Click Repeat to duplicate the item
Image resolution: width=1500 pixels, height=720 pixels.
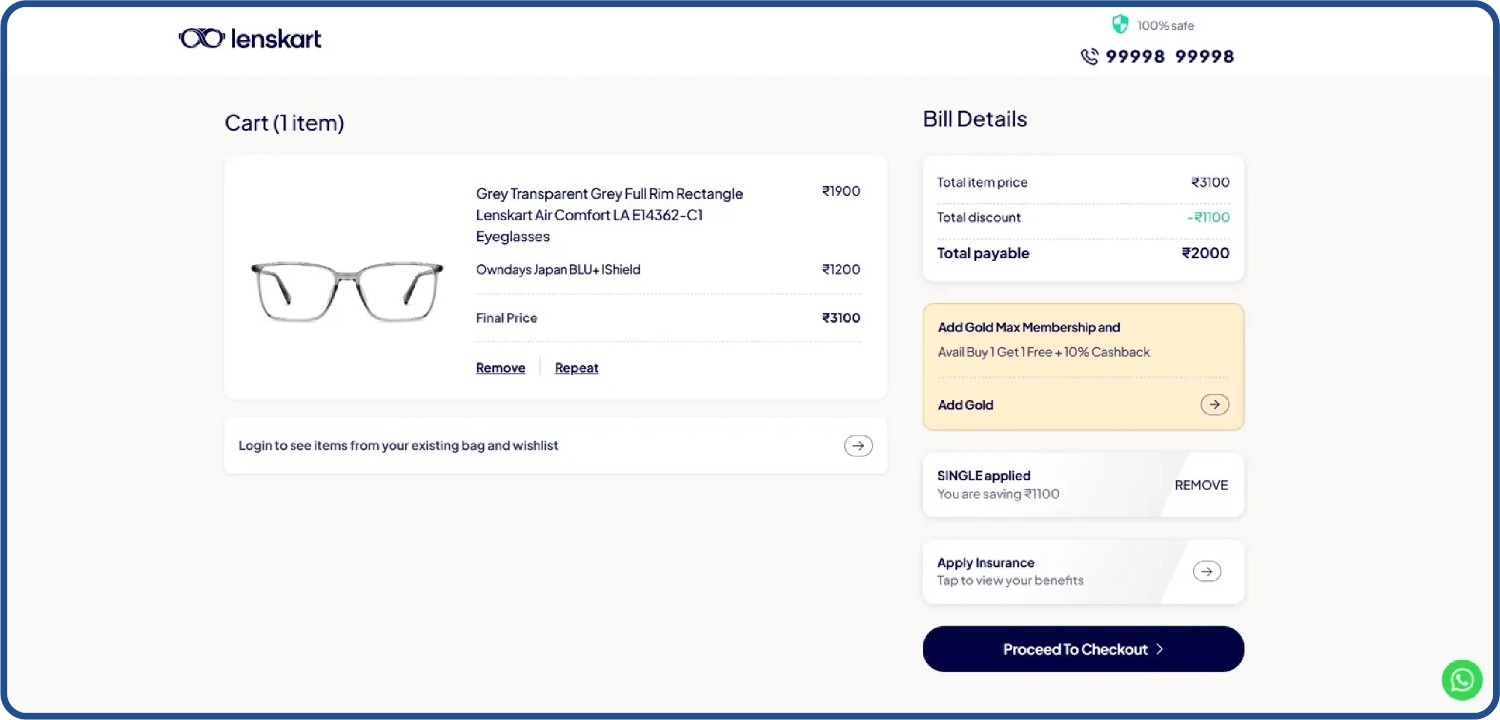[x=576, y=367]
